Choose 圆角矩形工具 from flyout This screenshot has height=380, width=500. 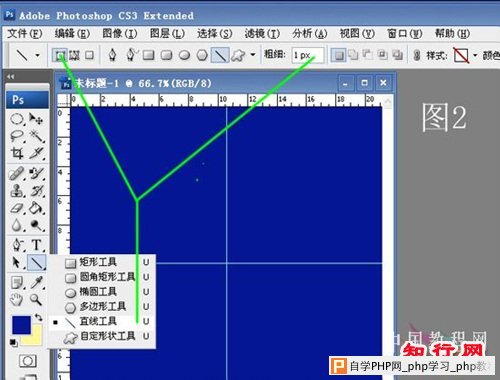[x=102, y=277]
